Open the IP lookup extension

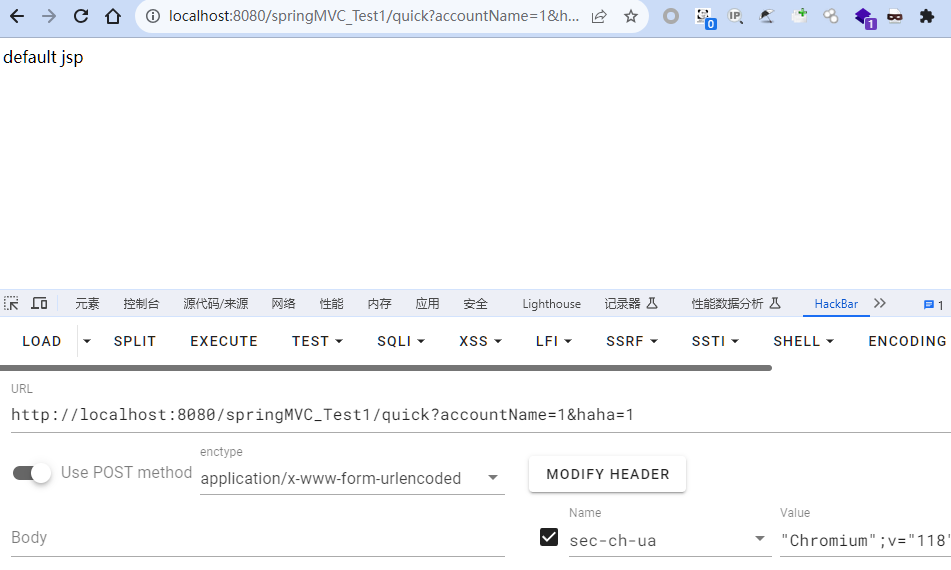736,16
